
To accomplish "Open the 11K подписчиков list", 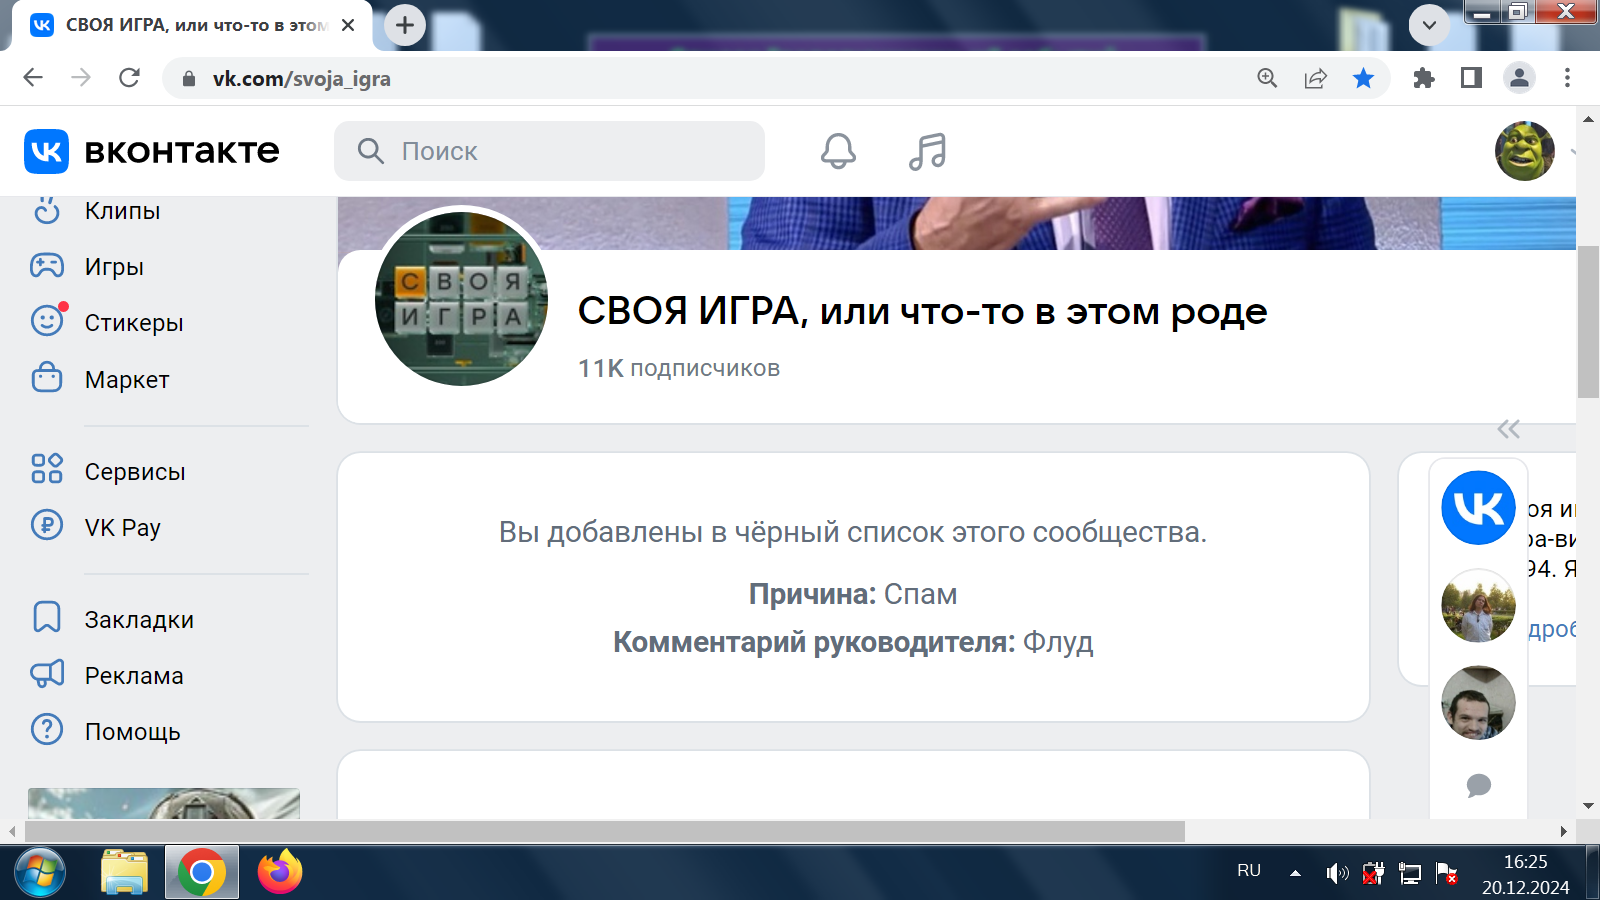I will [679, 368].
